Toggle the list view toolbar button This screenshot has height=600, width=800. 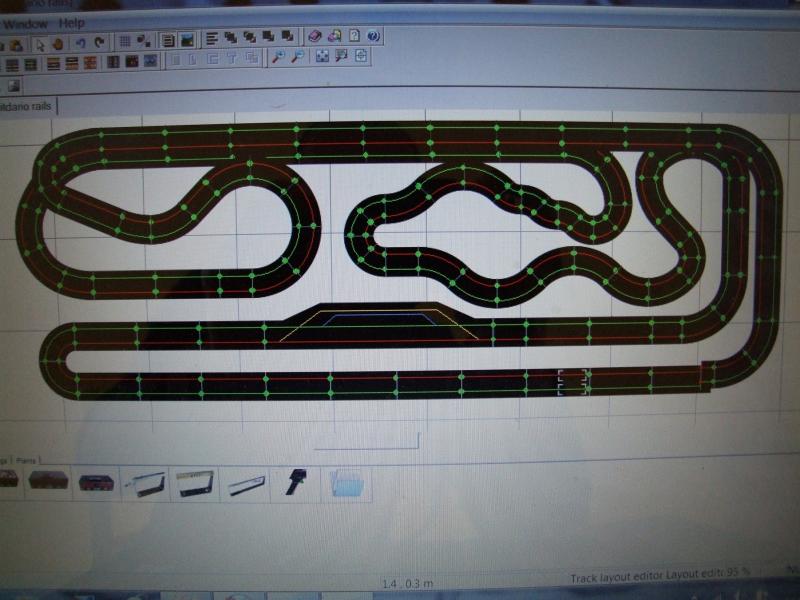click(168, 40)
